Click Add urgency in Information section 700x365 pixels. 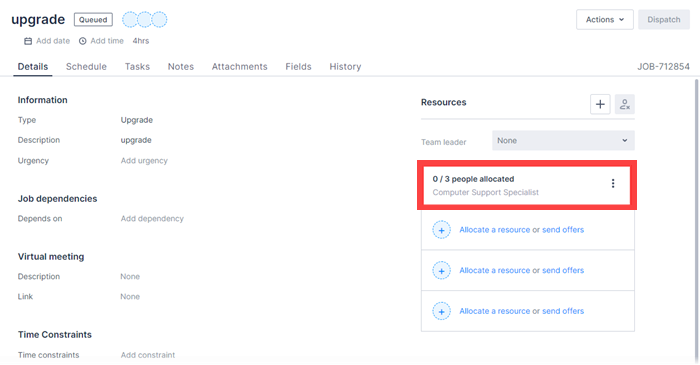(x=144, y=161)
